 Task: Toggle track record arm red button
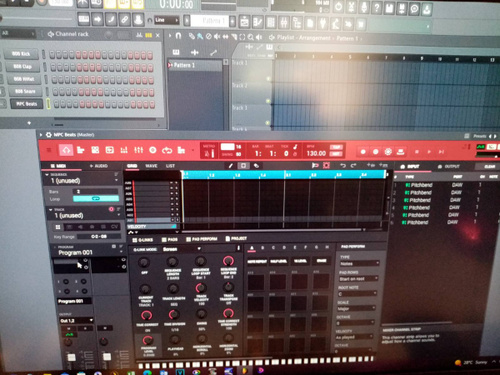111,209
